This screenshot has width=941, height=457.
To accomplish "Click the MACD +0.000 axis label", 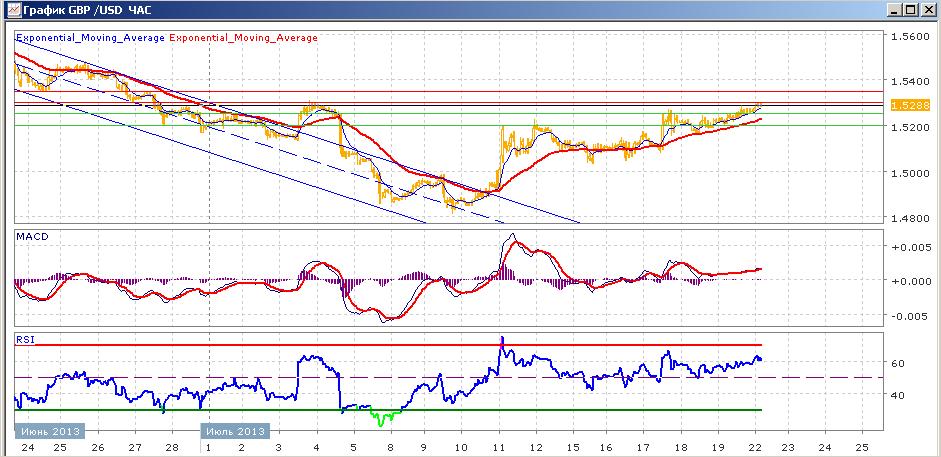I will (x=910, y=281).
